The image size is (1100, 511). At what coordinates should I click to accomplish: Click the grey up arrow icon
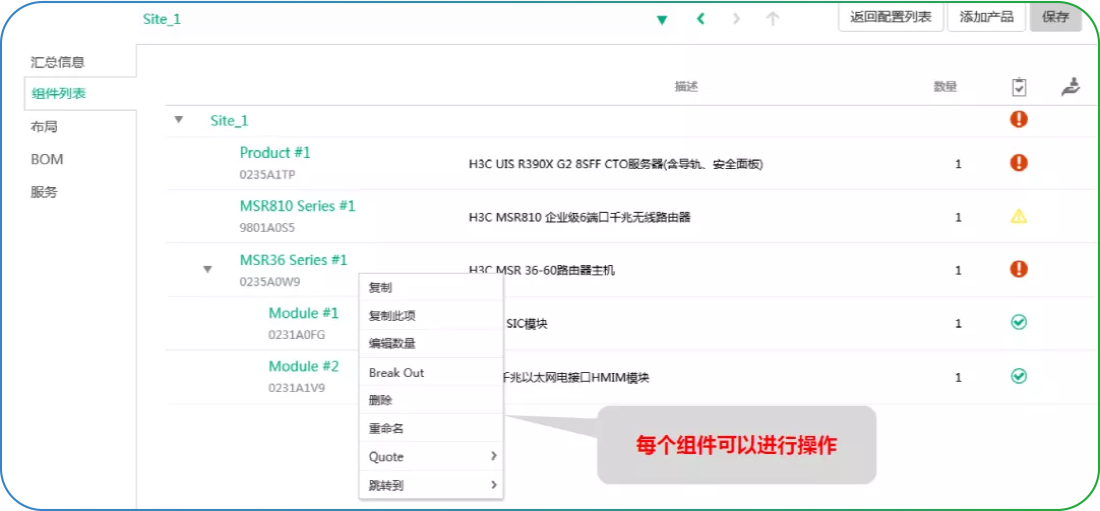pos(772,19)
